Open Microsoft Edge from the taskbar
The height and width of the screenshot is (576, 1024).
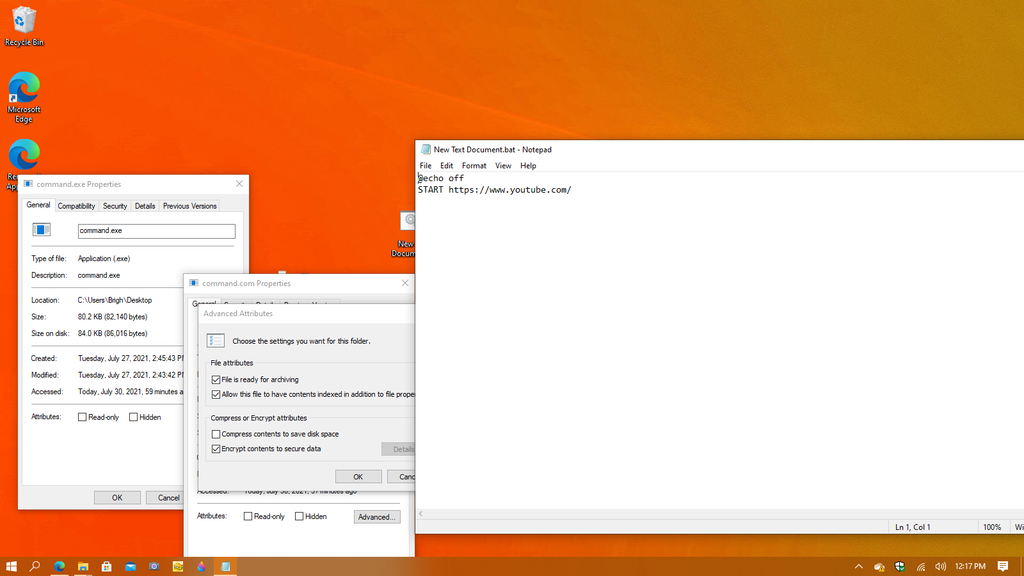pyautogui.click(x=59, y=566)
